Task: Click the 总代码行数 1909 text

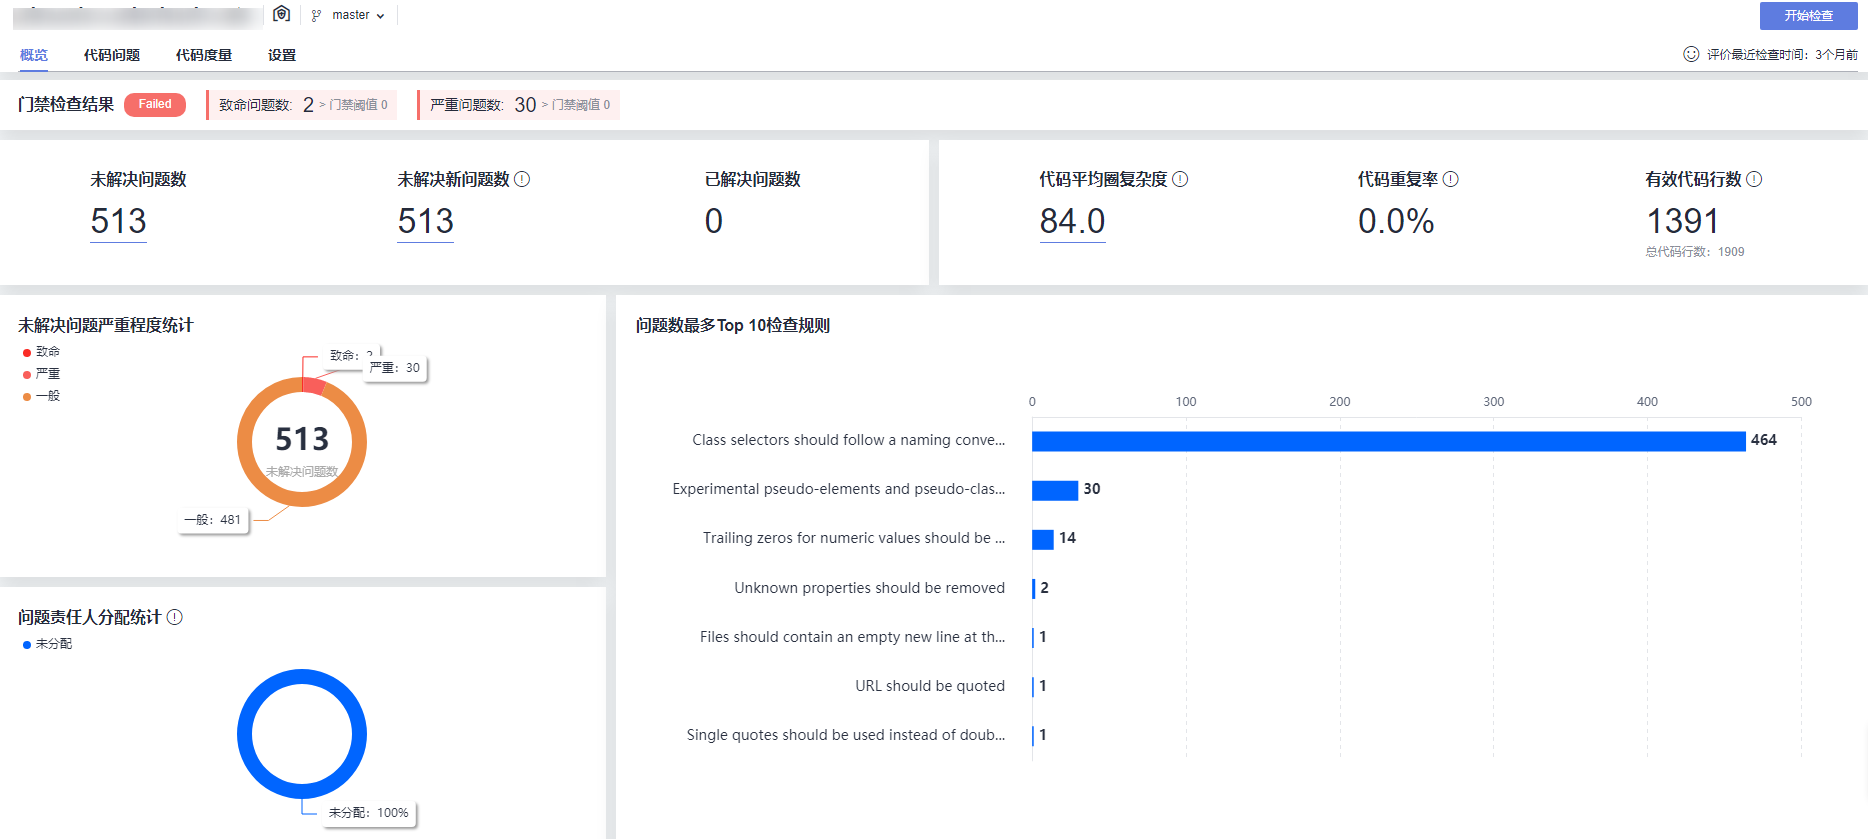Action: [1695, 252]
